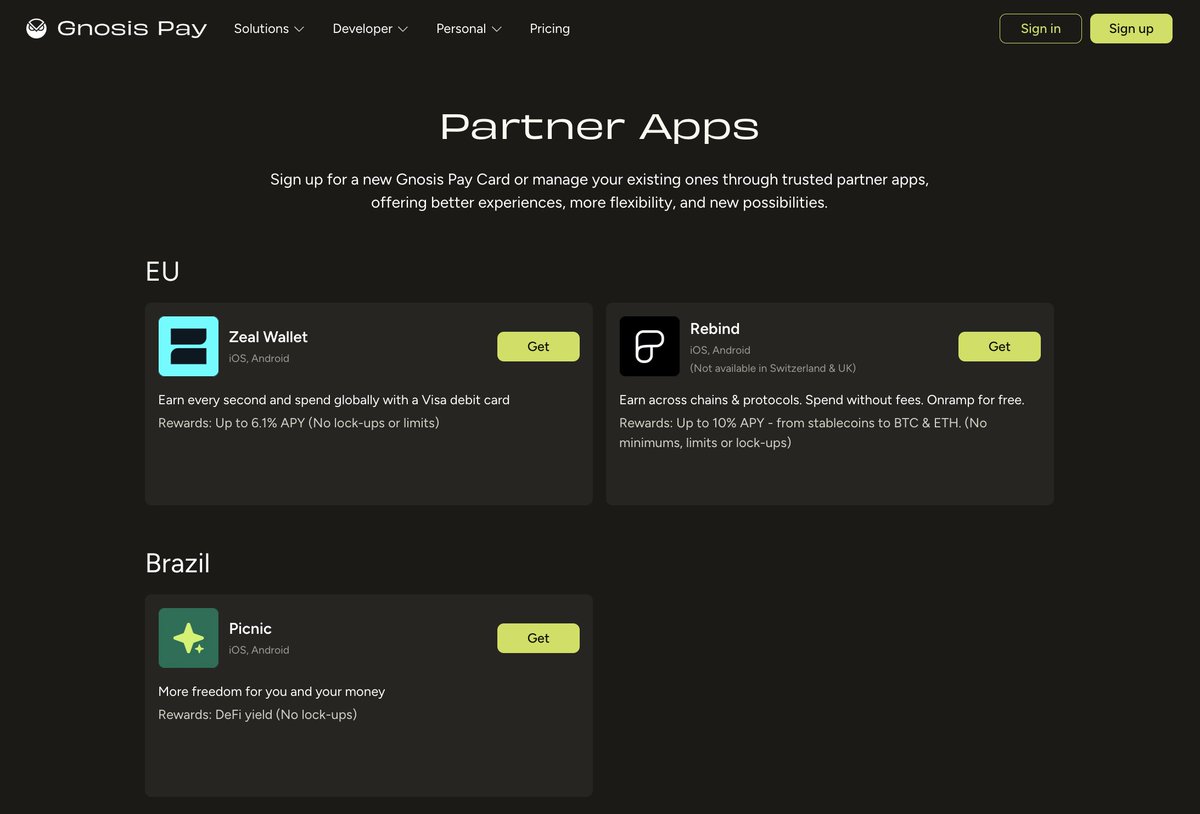
Task: Get the Picnic app
Action: tap(538, 638)
